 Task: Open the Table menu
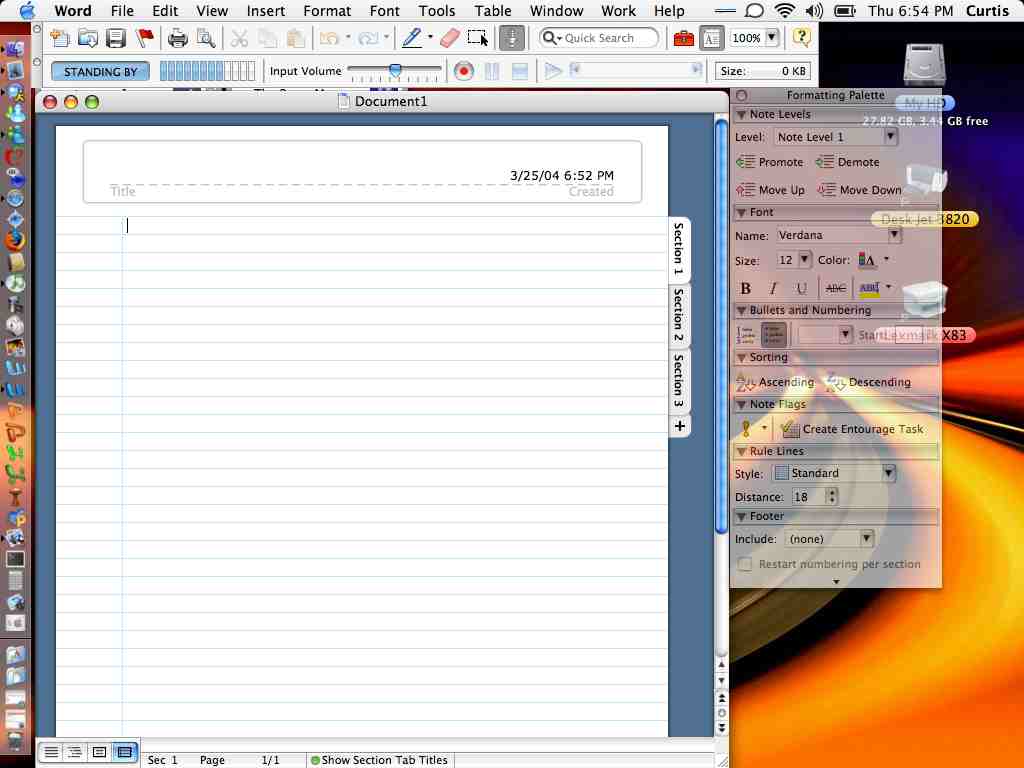coord(492,10)
